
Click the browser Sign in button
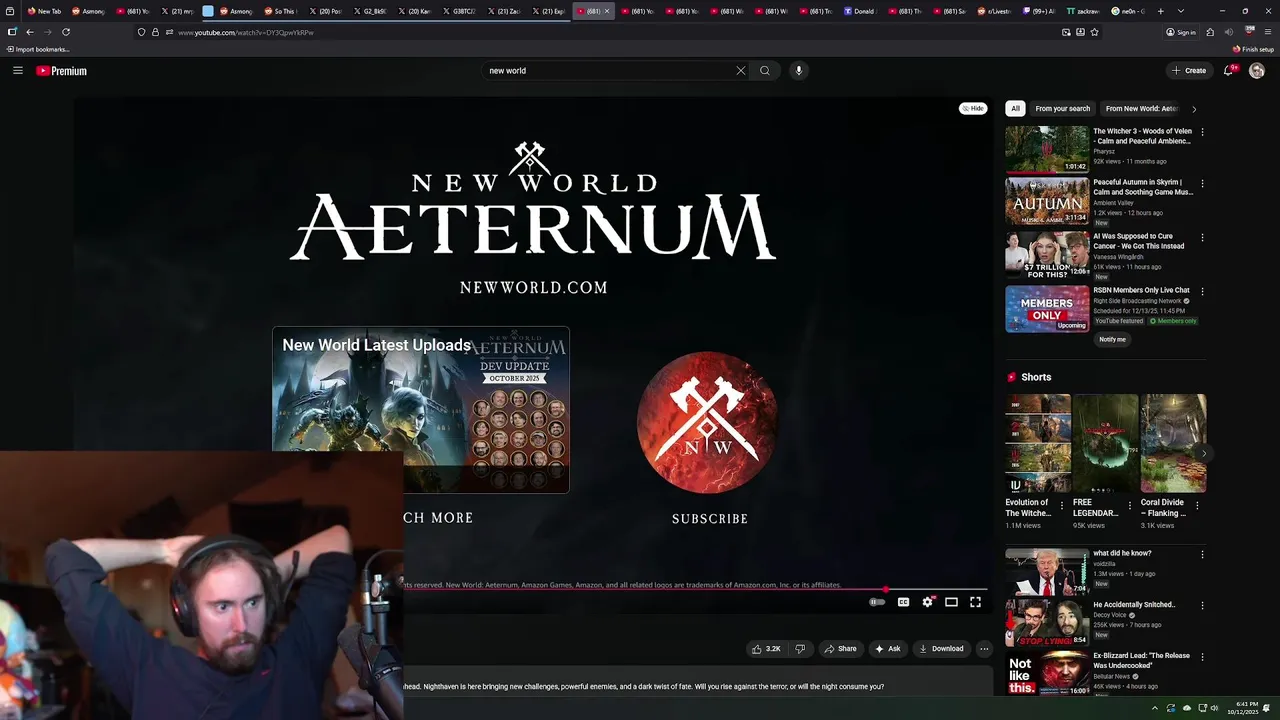pyautogui.click(x=1180, y=32)
